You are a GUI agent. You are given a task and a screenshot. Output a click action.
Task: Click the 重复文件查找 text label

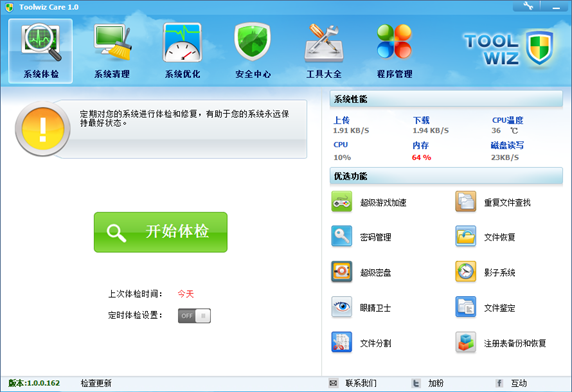tap(507, 202)
